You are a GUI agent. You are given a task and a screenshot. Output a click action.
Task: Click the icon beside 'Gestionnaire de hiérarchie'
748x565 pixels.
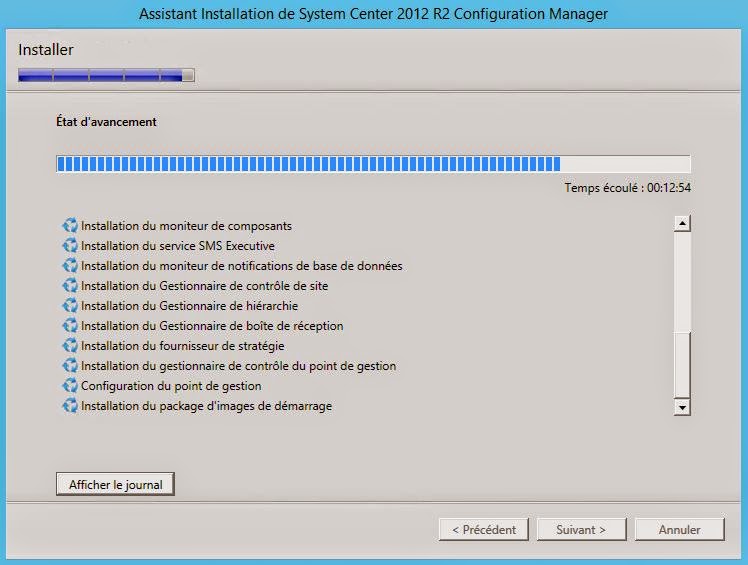pos(70,306)
